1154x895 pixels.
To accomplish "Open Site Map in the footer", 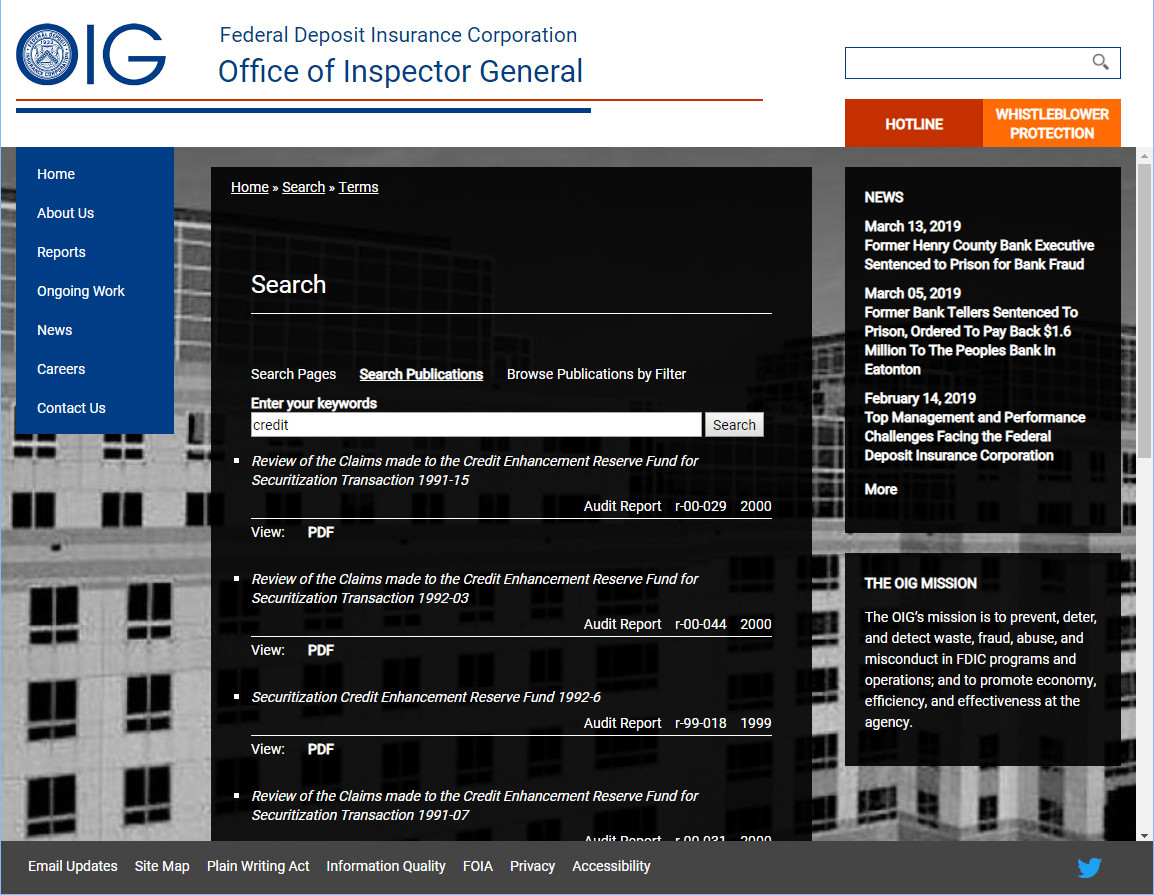I will click(x=162, y=866).
